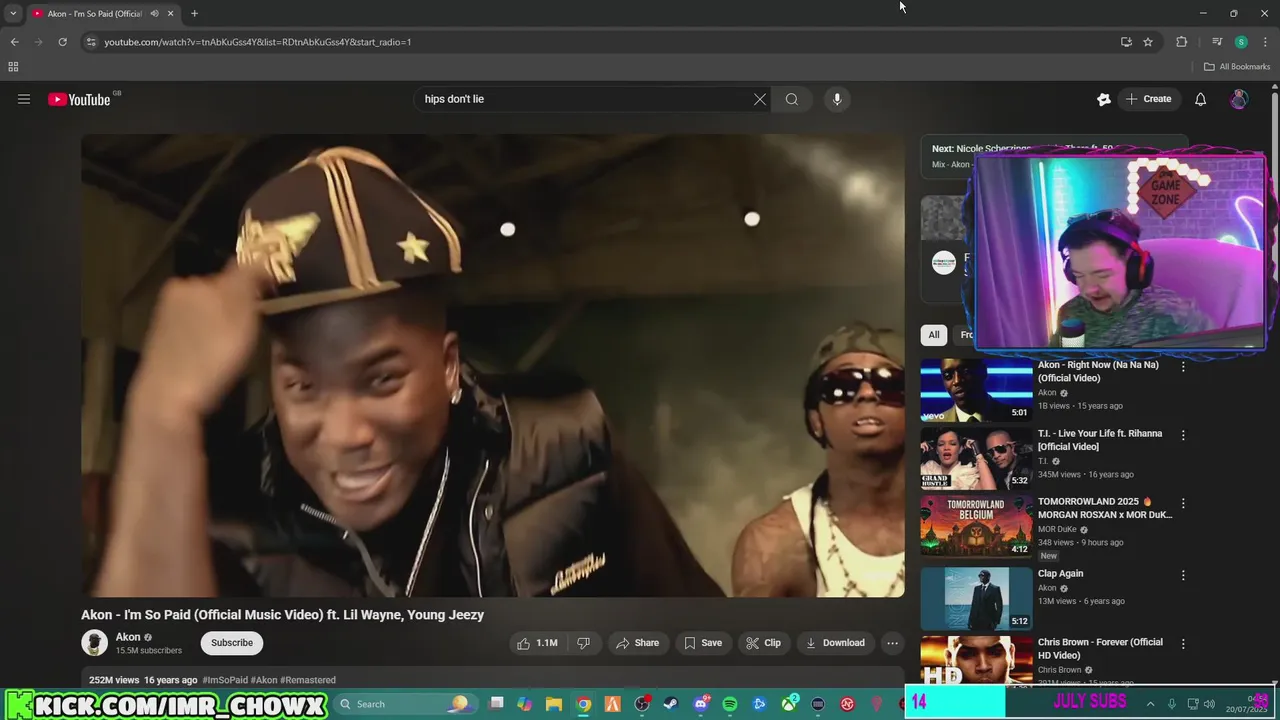Open options for 'T.I. - Live Your Life' suggestion
This screenshot has height=720, width=1280.
click(1183, 435)
